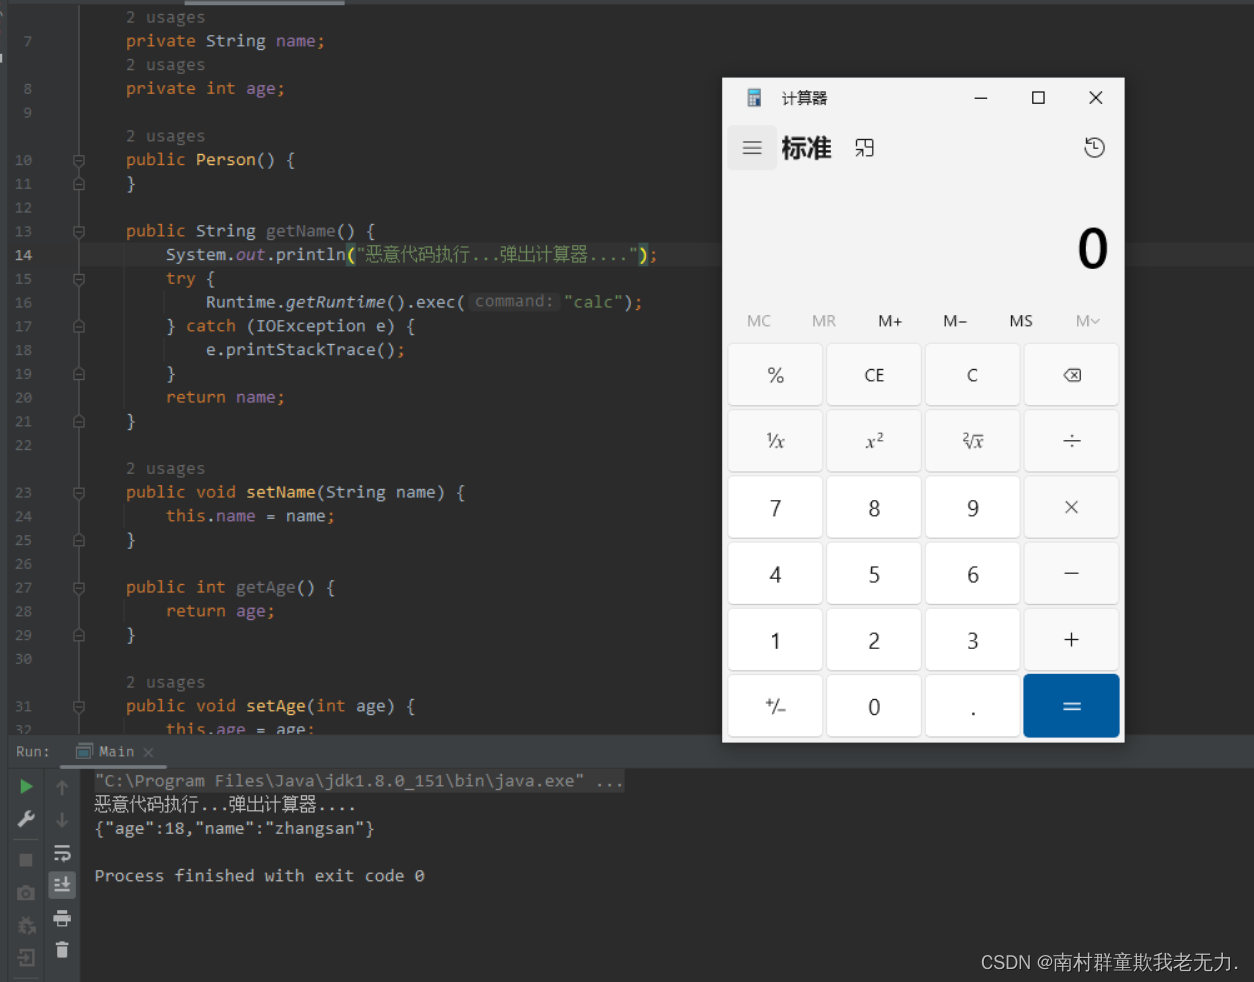Image resolution: width=1254 pixels, height=982 pixels.
Task: Click Calculator divide key
Action: [1071, 441]
